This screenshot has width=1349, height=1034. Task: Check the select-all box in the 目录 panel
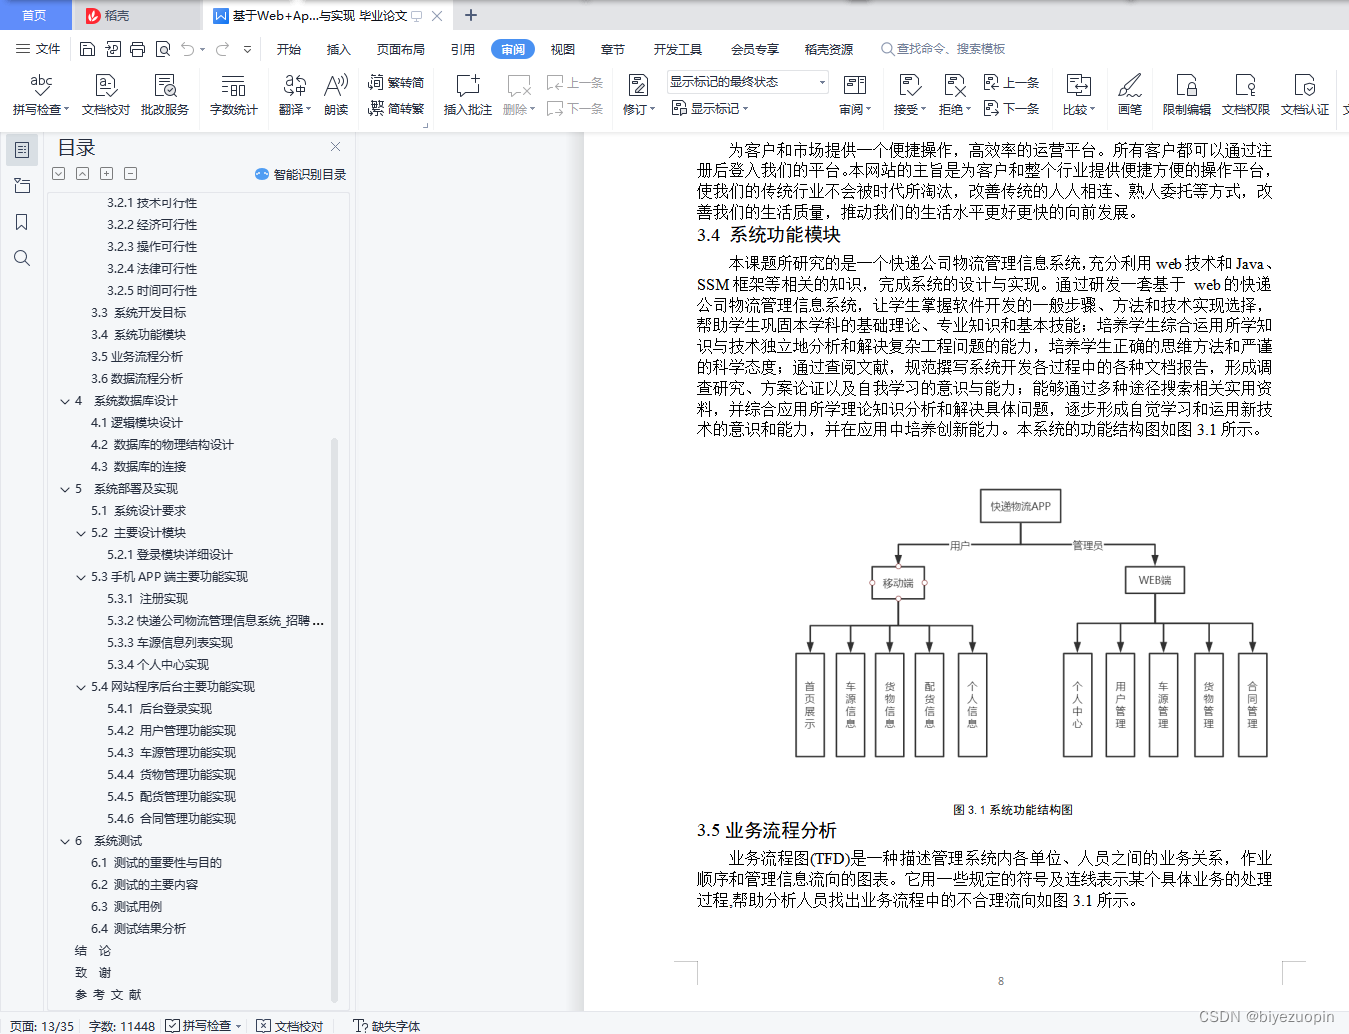tap(58, 173)
